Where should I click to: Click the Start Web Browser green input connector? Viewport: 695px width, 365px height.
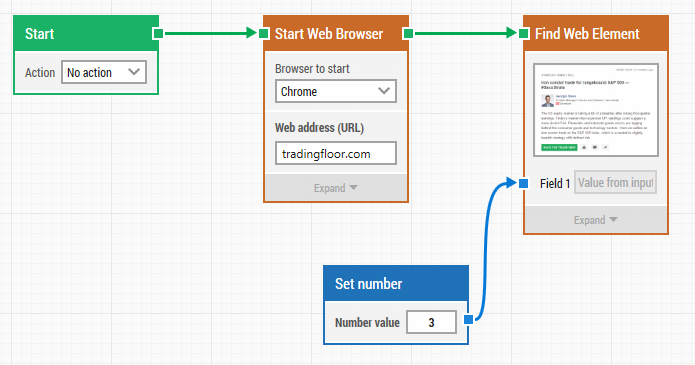pyautogui.click(x=264, y=33)
